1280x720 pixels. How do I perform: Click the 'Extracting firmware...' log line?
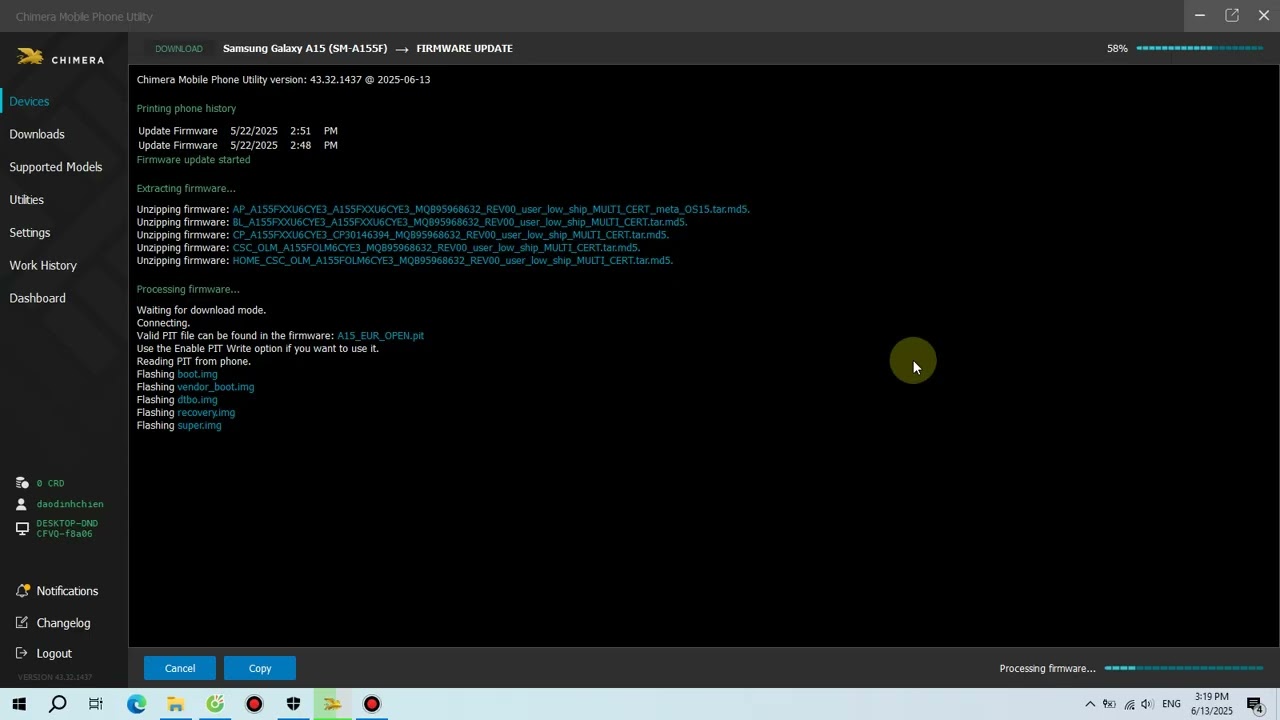point(186,188)
